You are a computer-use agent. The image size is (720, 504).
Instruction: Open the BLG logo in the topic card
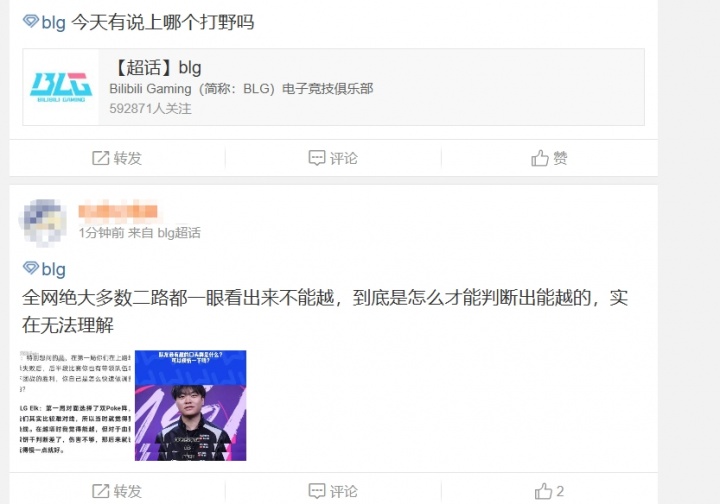[x=61, y=87]
